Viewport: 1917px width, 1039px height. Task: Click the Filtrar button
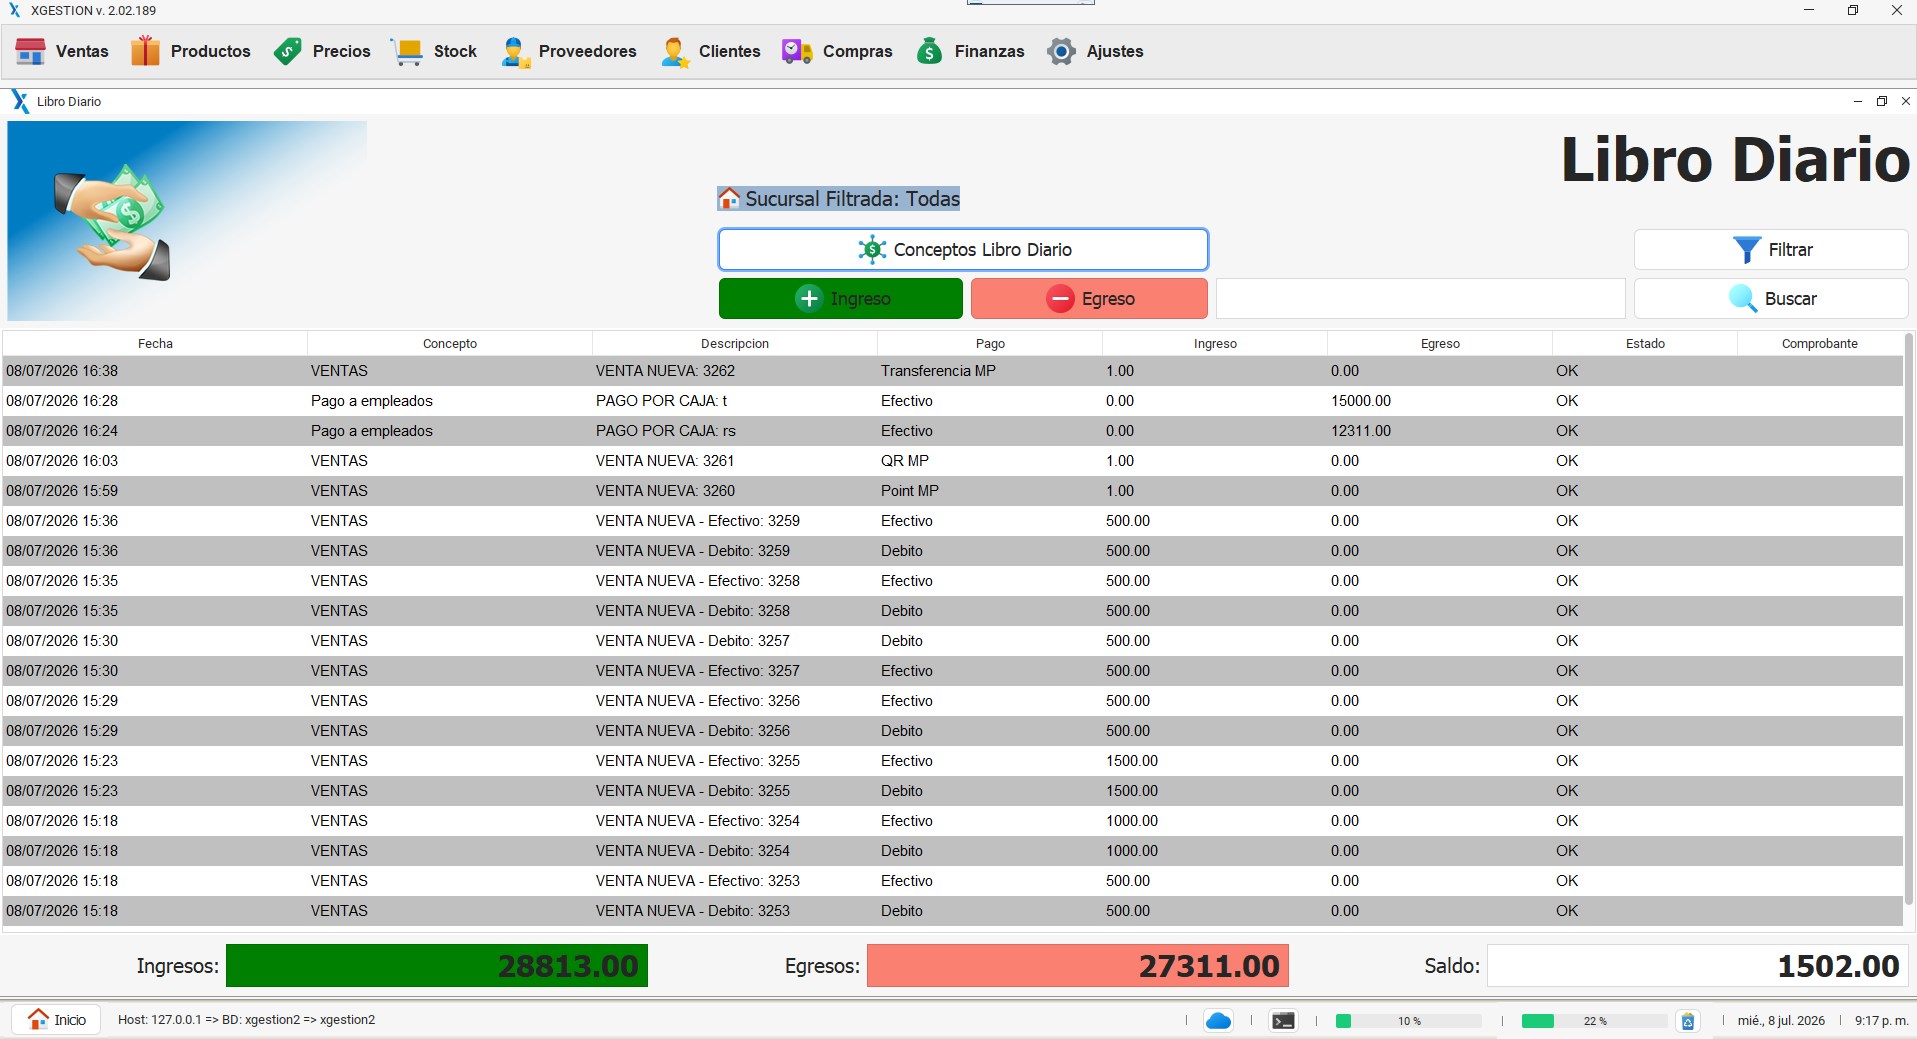pos(1771,250)
